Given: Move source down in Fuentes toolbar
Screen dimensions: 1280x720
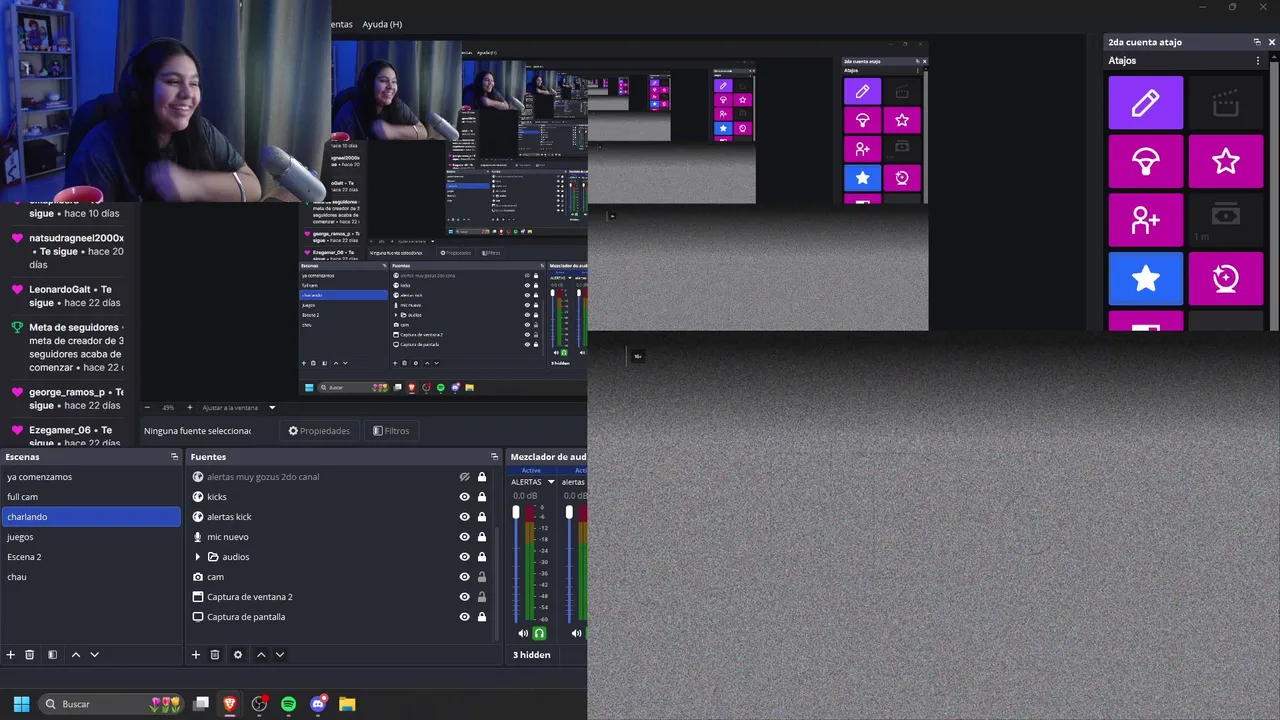Looking at the screenshot, I should pos(280,655).
